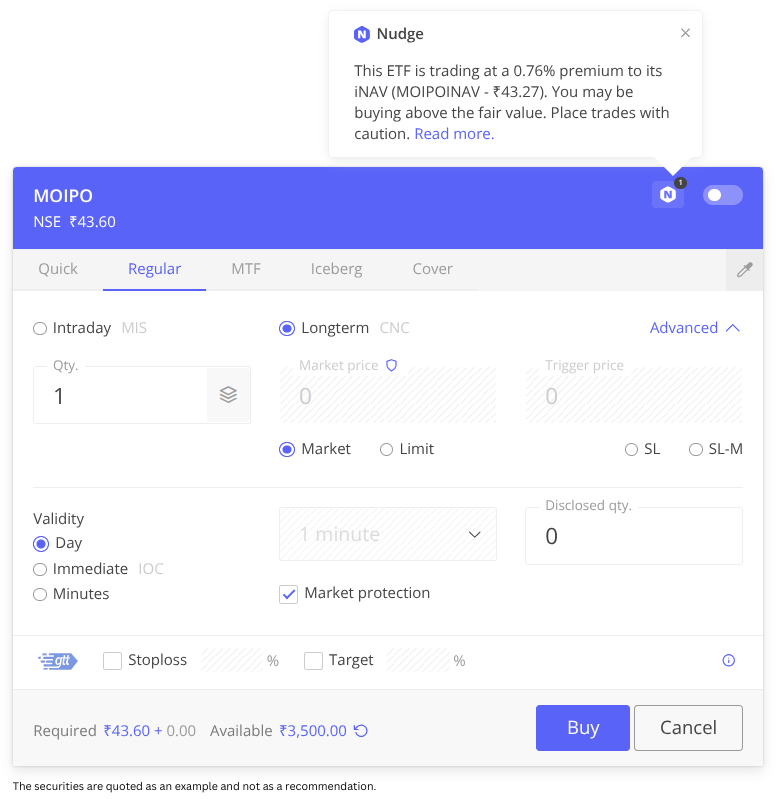This screenshot has height=799, width=777.
Task: Click the quantity lot size stack icon
Action: tap(228, 395)
